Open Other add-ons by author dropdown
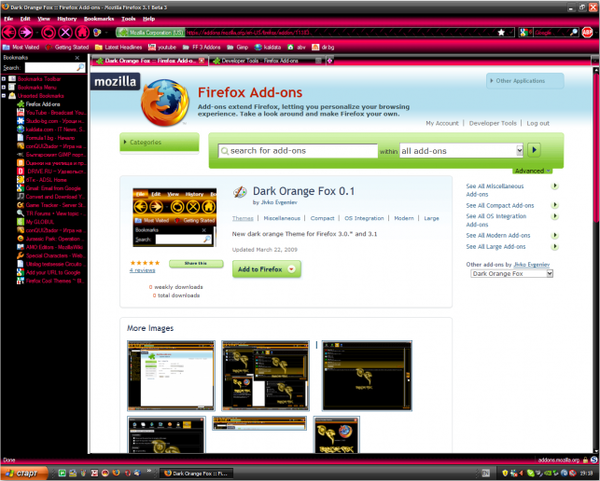The width and height of the screenshot is (600, 481). 512,274
